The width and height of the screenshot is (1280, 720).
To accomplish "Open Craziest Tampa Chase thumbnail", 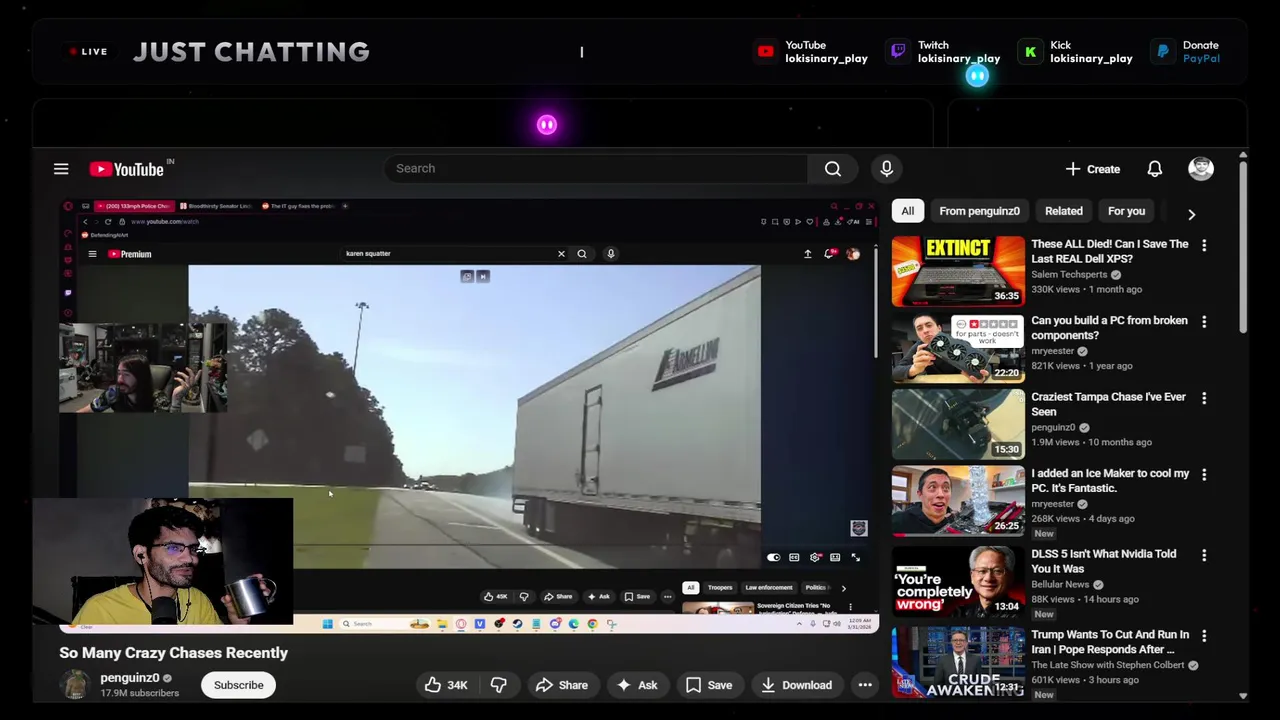I will click(x=958, y=424).
